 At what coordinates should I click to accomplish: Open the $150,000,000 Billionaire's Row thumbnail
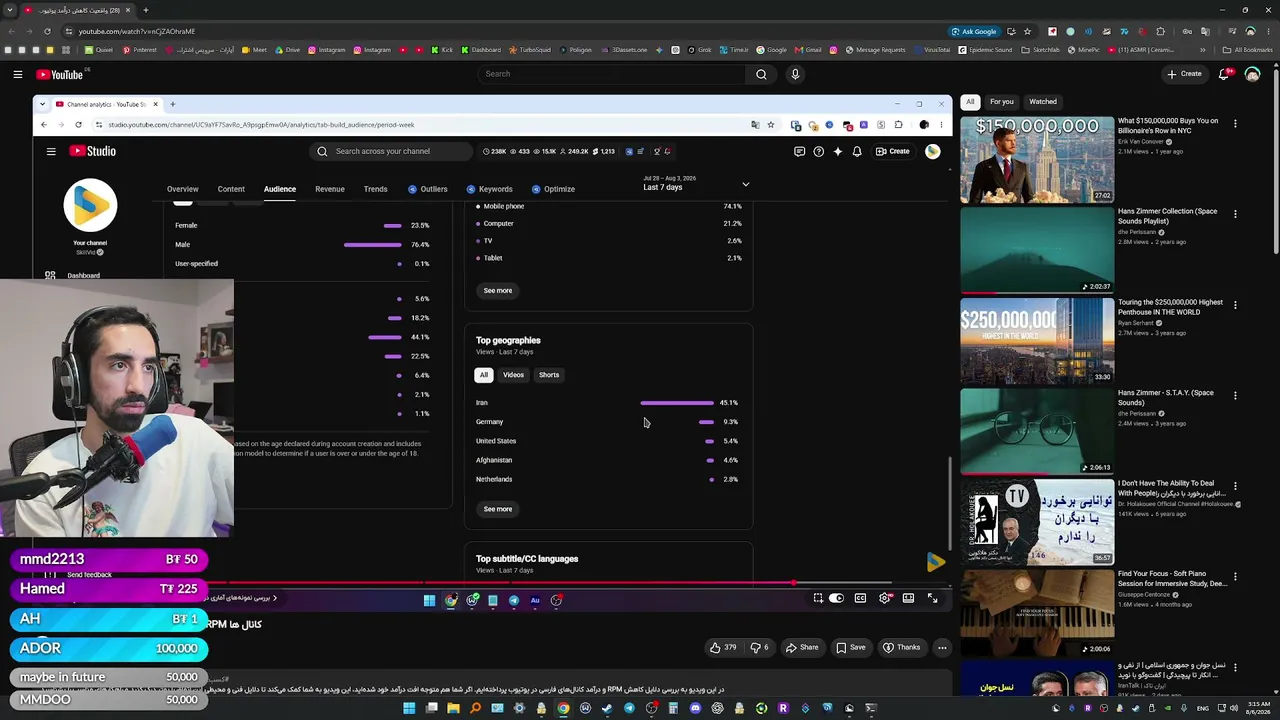[1037, 160]
